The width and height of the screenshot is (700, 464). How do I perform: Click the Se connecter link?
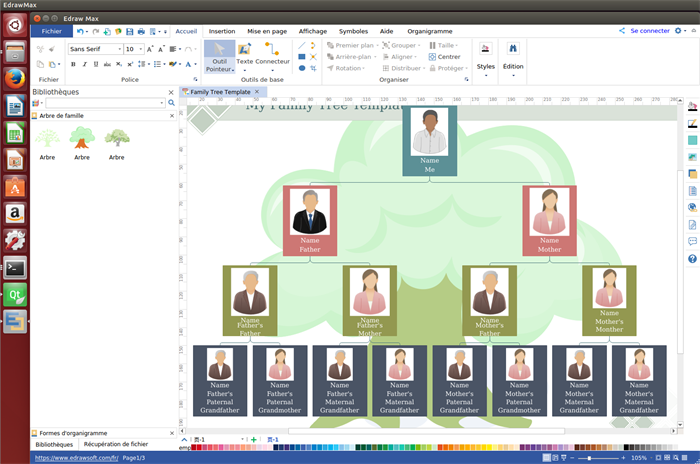(650, 31)
